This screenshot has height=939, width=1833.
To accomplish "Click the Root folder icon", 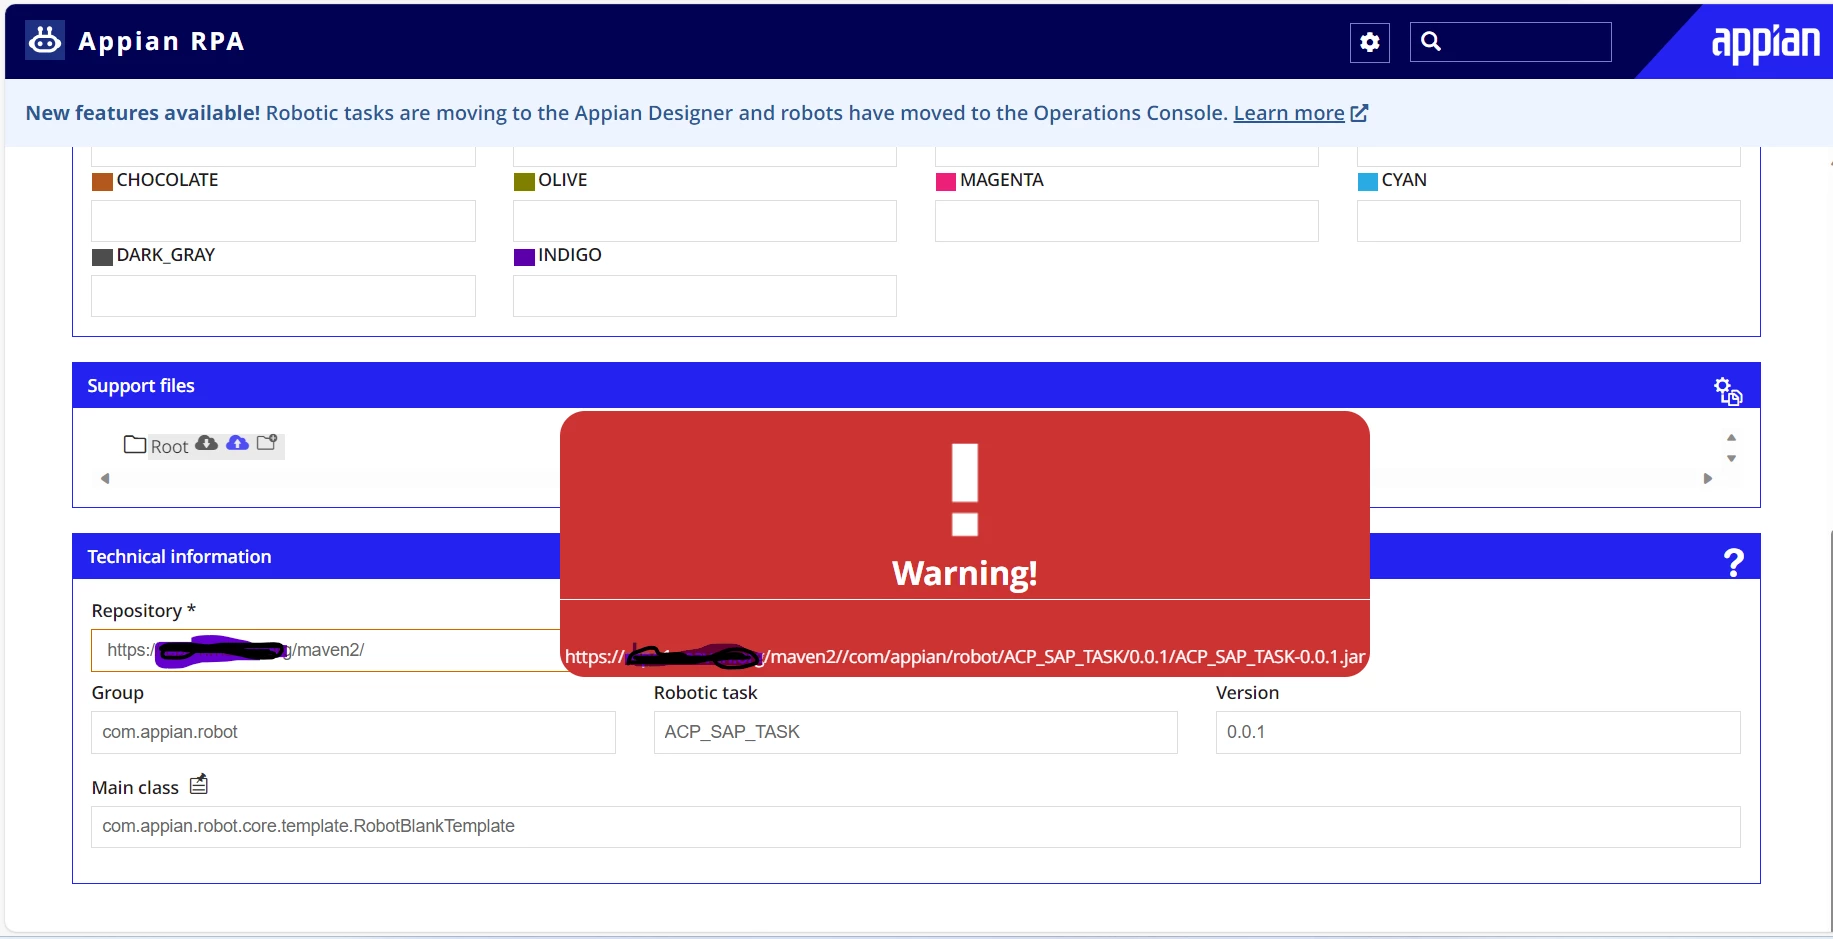I will [x=135, y=444].
